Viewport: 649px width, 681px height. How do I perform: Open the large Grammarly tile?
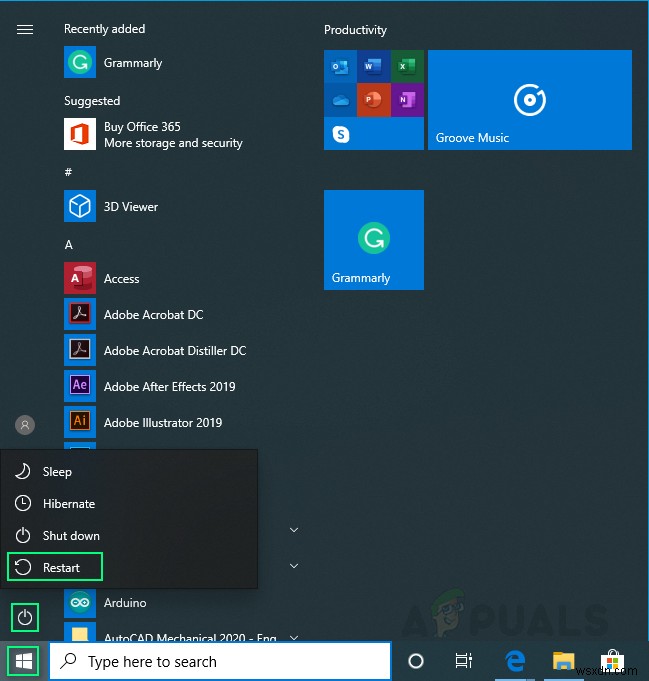point(374,240)
